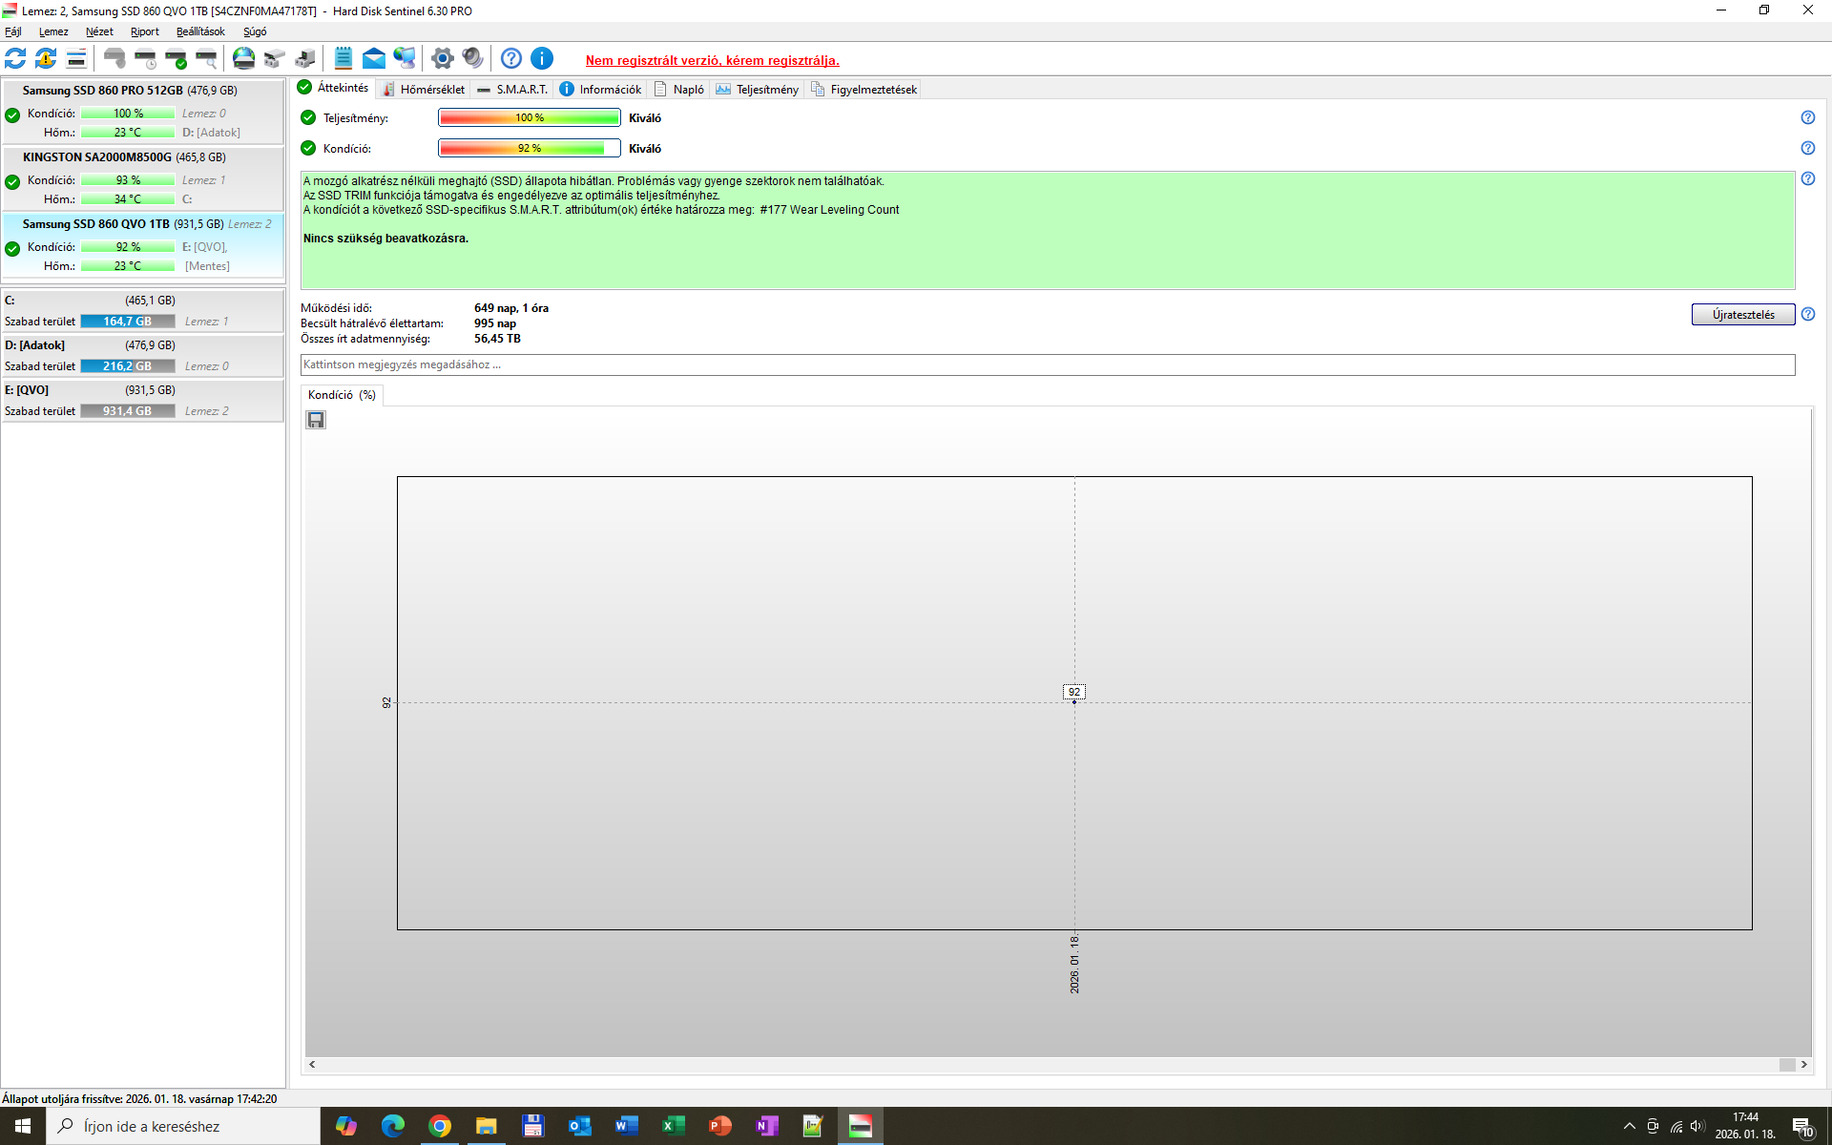Select the Kondíció (%) chart tab
Viewport: 1832px width, 1145px height.
(342, 395)
